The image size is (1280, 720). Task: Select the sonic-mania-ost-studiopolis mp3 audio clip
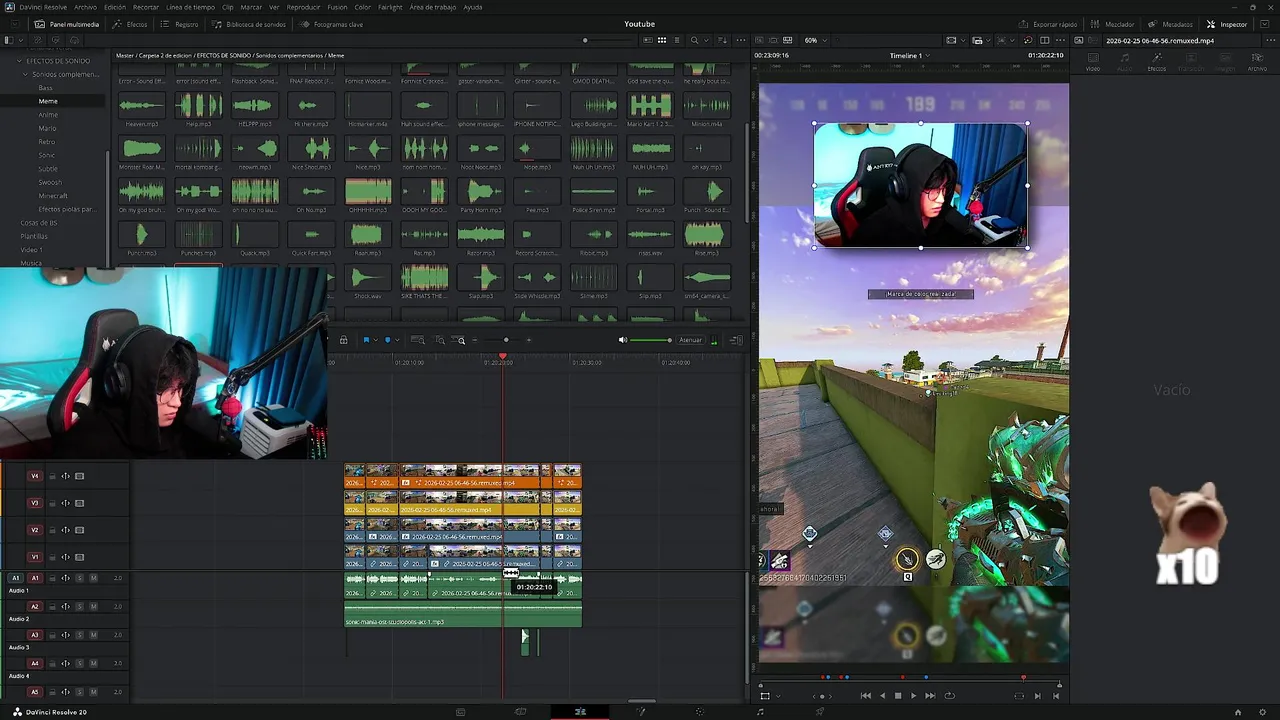(463, 615)
